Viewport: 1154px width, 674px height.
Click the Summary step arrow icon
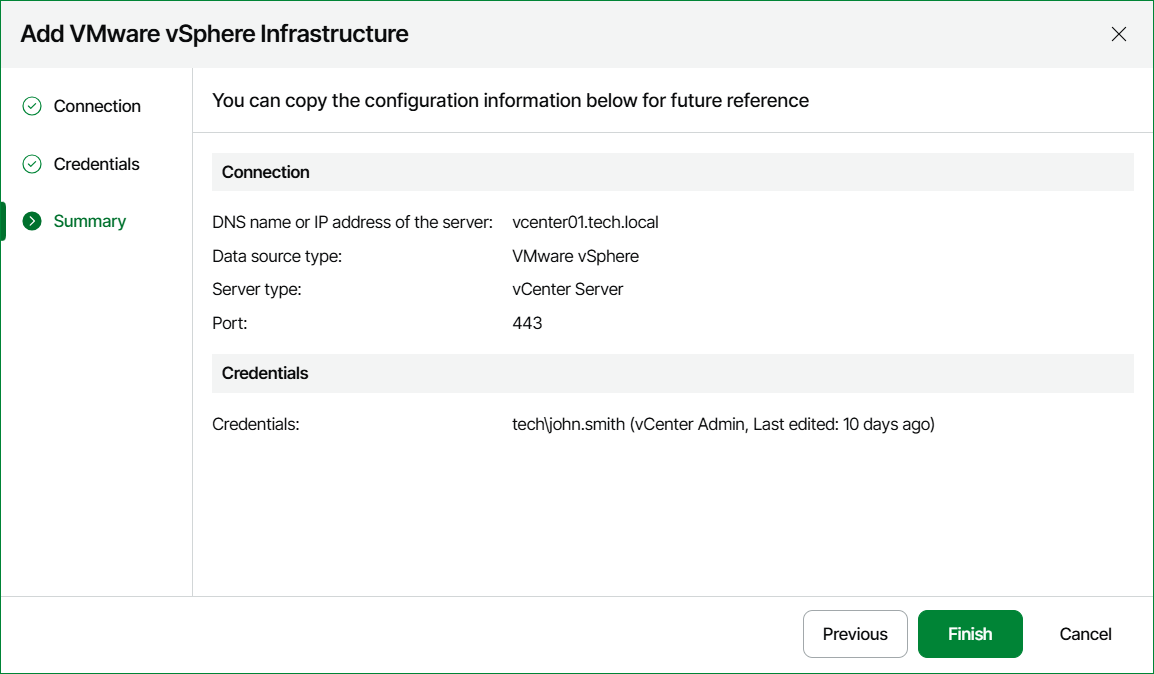tap(32, 221)
